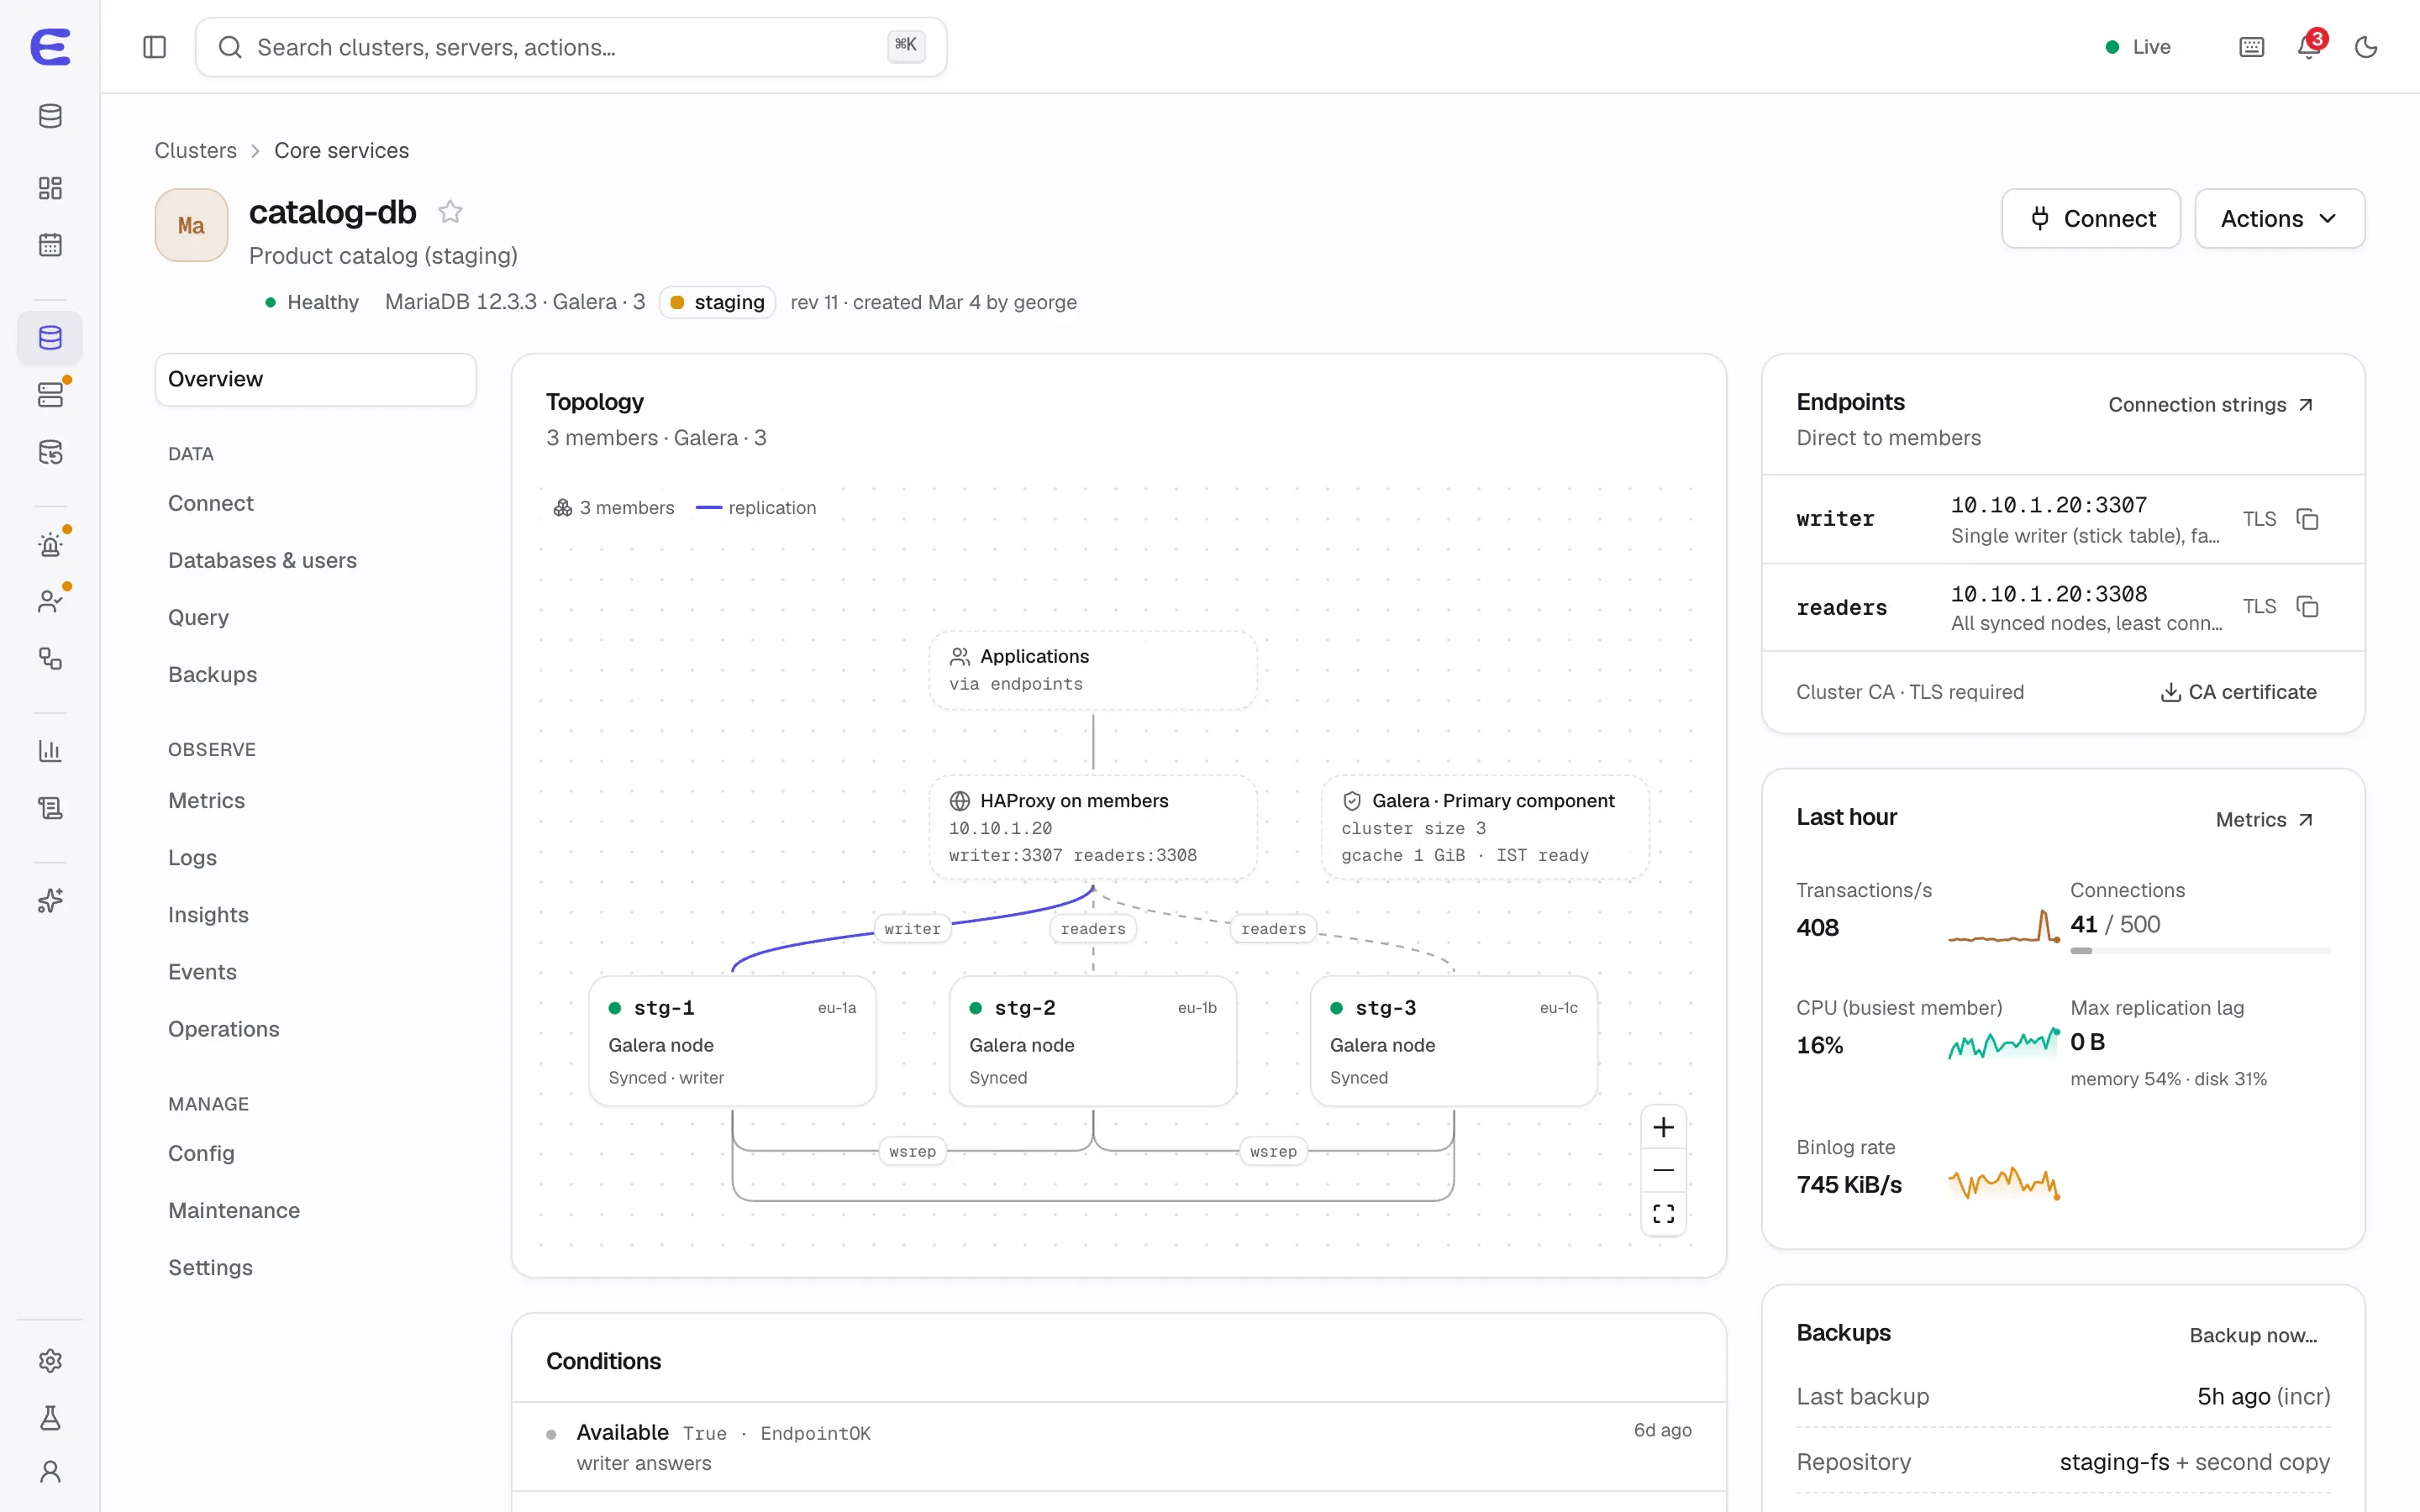Click the Live status indicator
Screen dimensions: 2420x1512
click(x=2138, y=47)
